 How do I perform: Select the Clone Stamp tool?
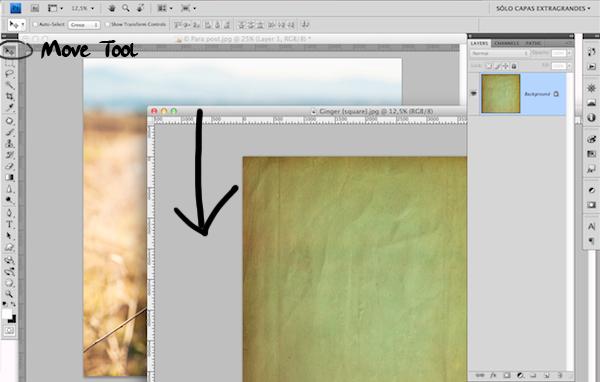(10, 144)
